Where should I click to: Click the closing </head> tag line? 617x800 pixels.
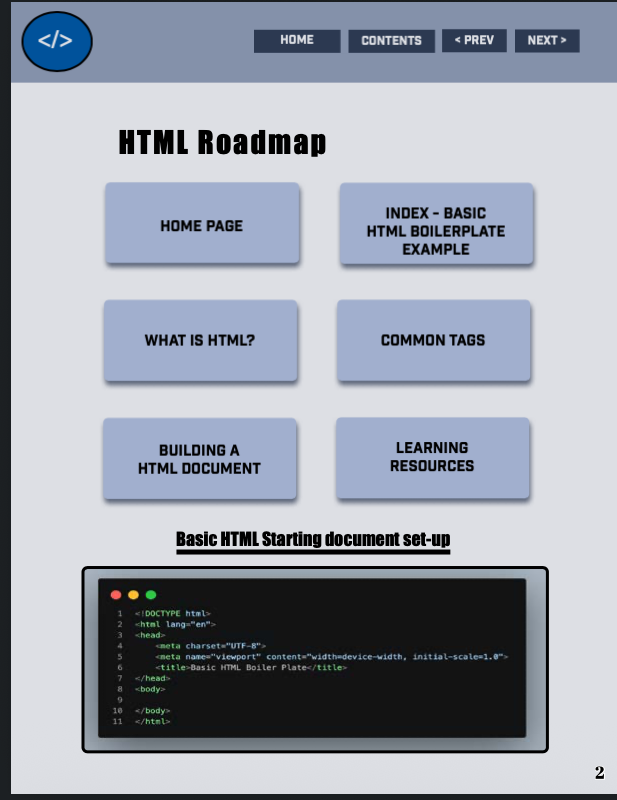coord(153,678)
